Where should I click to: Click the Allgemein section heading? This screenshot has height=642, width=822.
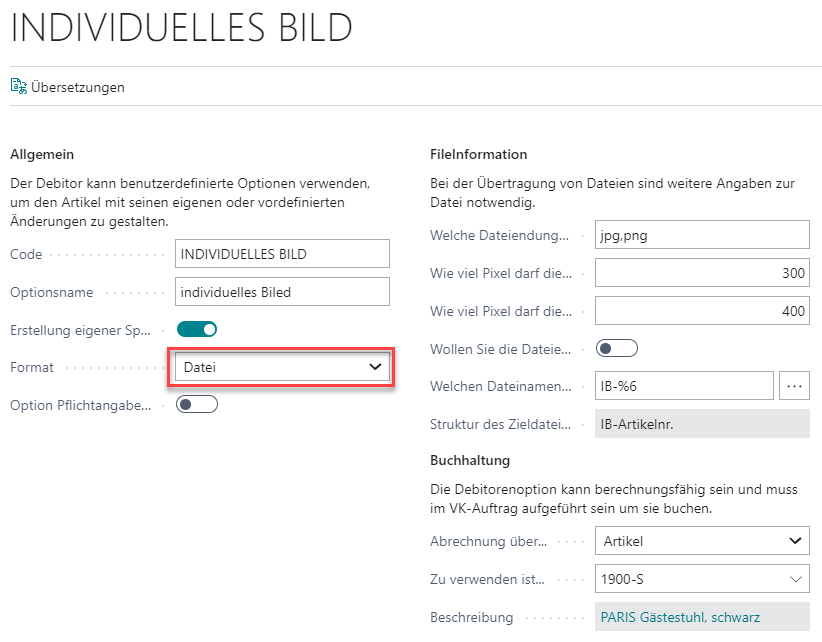(x=42, y=154)
